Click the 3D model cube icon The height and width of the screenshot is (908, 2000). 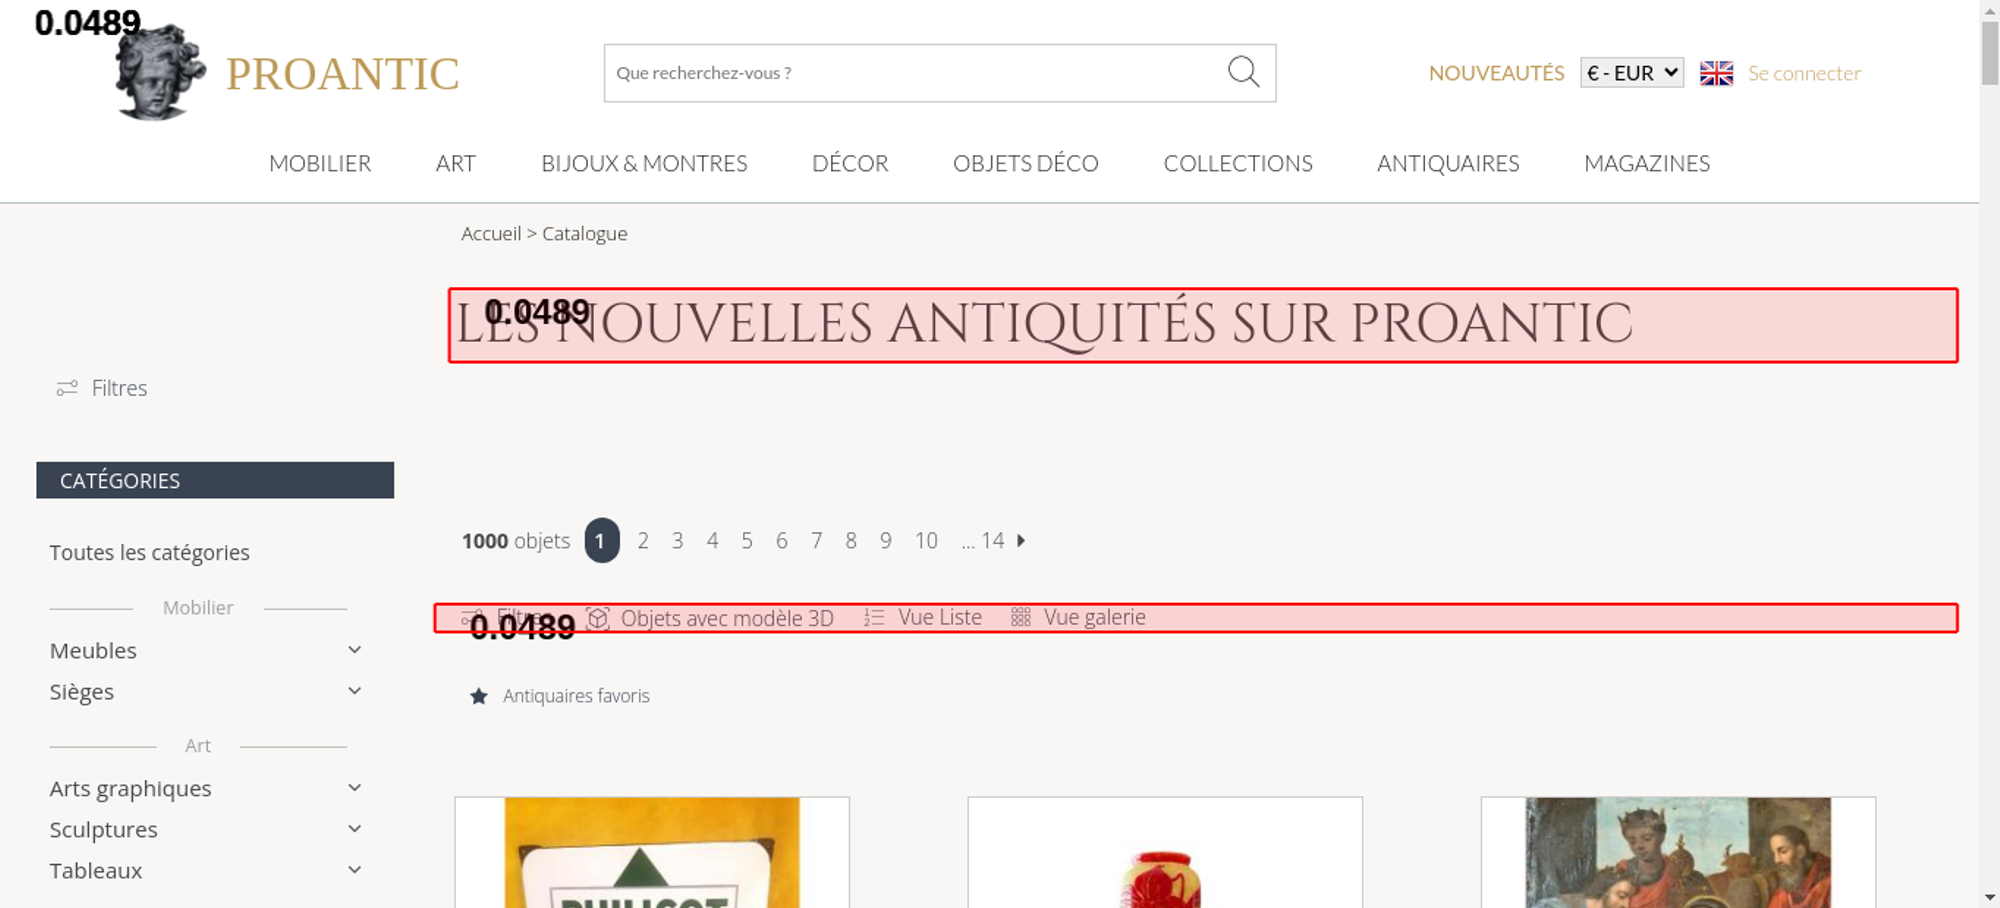point(598,618)
